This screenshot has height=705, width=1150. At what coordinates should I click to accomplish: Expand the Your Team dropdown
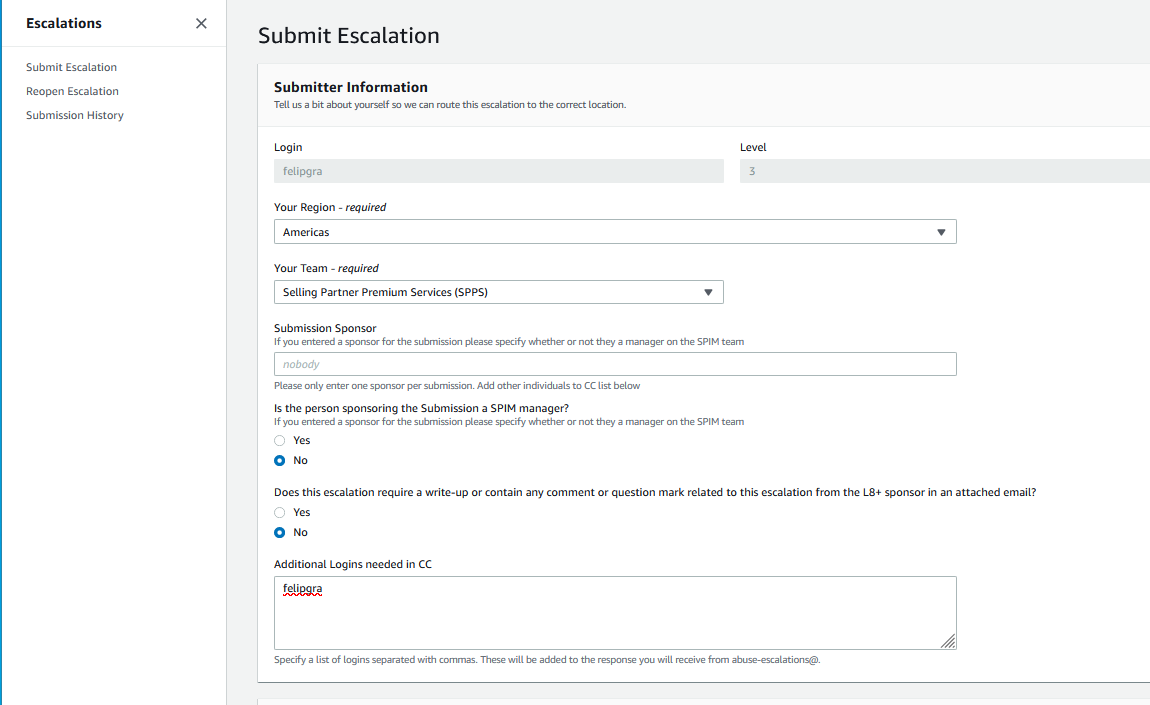click(498, 292)
